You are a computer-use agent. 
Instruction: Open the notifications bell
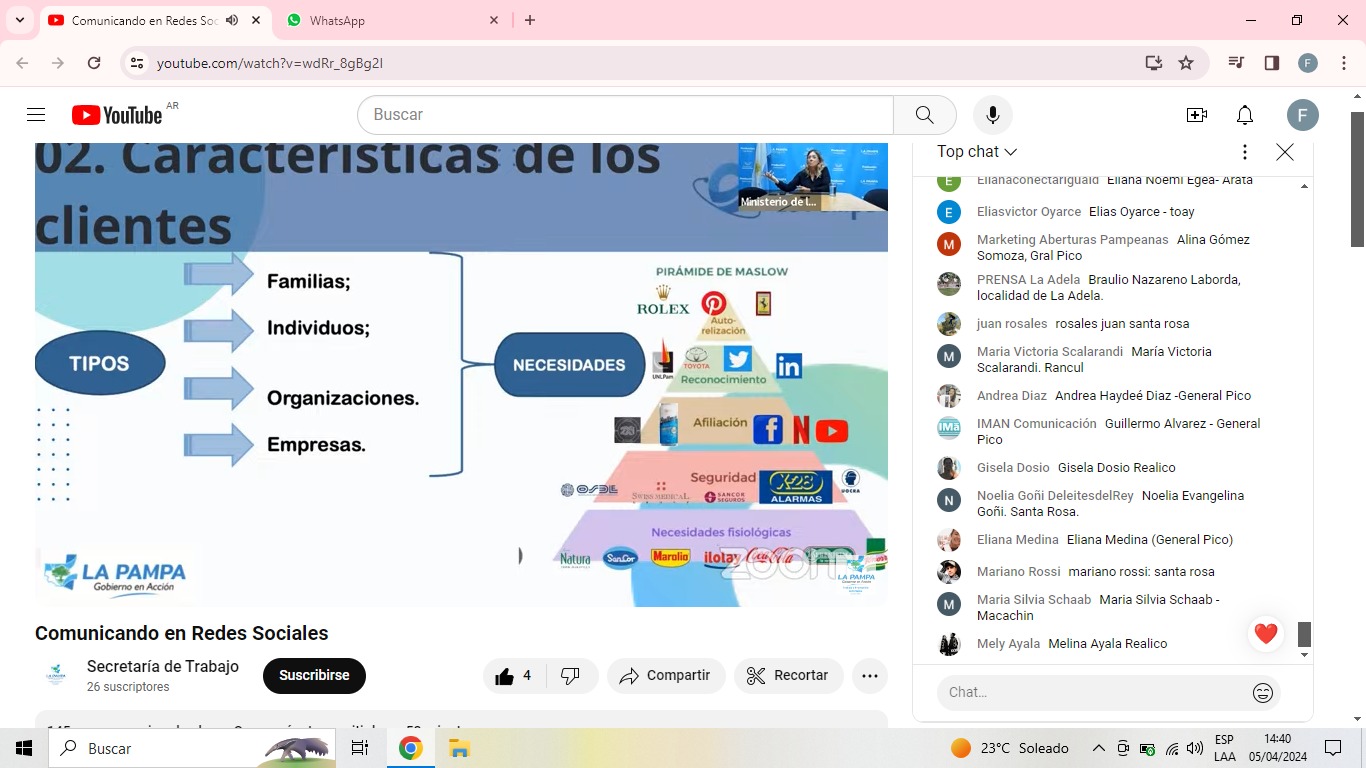pyautogui.click(x=1244, y=115)
